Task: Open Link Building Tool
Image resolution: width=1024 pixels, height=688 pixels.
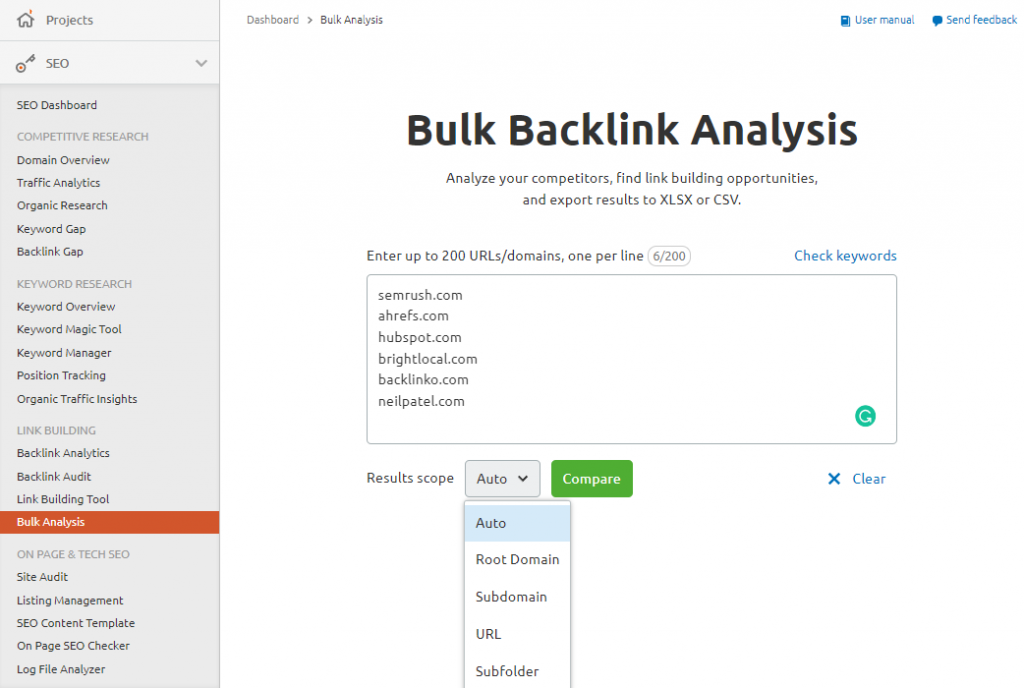Action: (63, 499)
